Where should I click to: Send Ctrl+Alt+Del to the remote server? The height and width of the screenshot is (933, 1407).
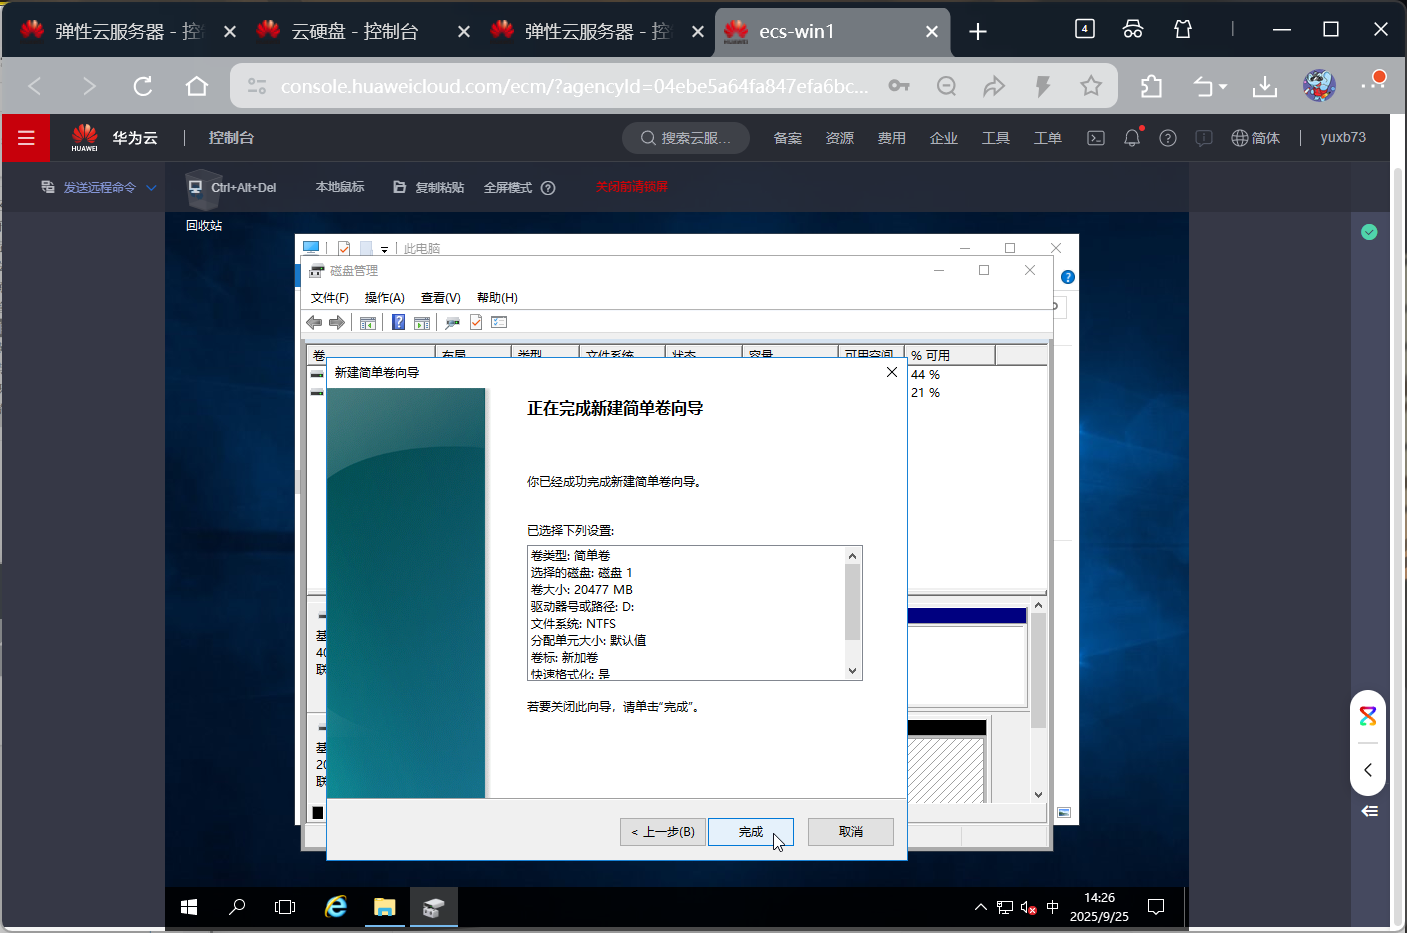[x=232, y=187]
